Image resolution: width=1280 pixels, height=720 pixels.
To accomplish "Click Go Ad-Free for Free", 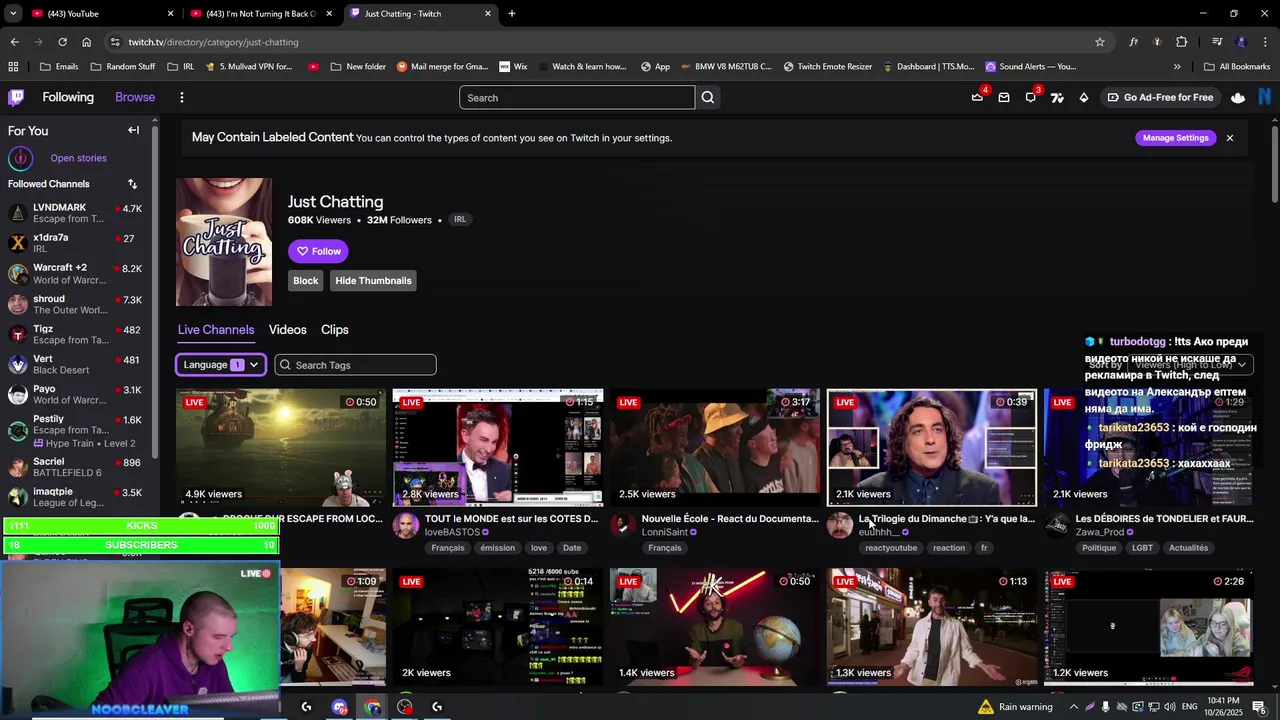I will (x=1160, y=97).
